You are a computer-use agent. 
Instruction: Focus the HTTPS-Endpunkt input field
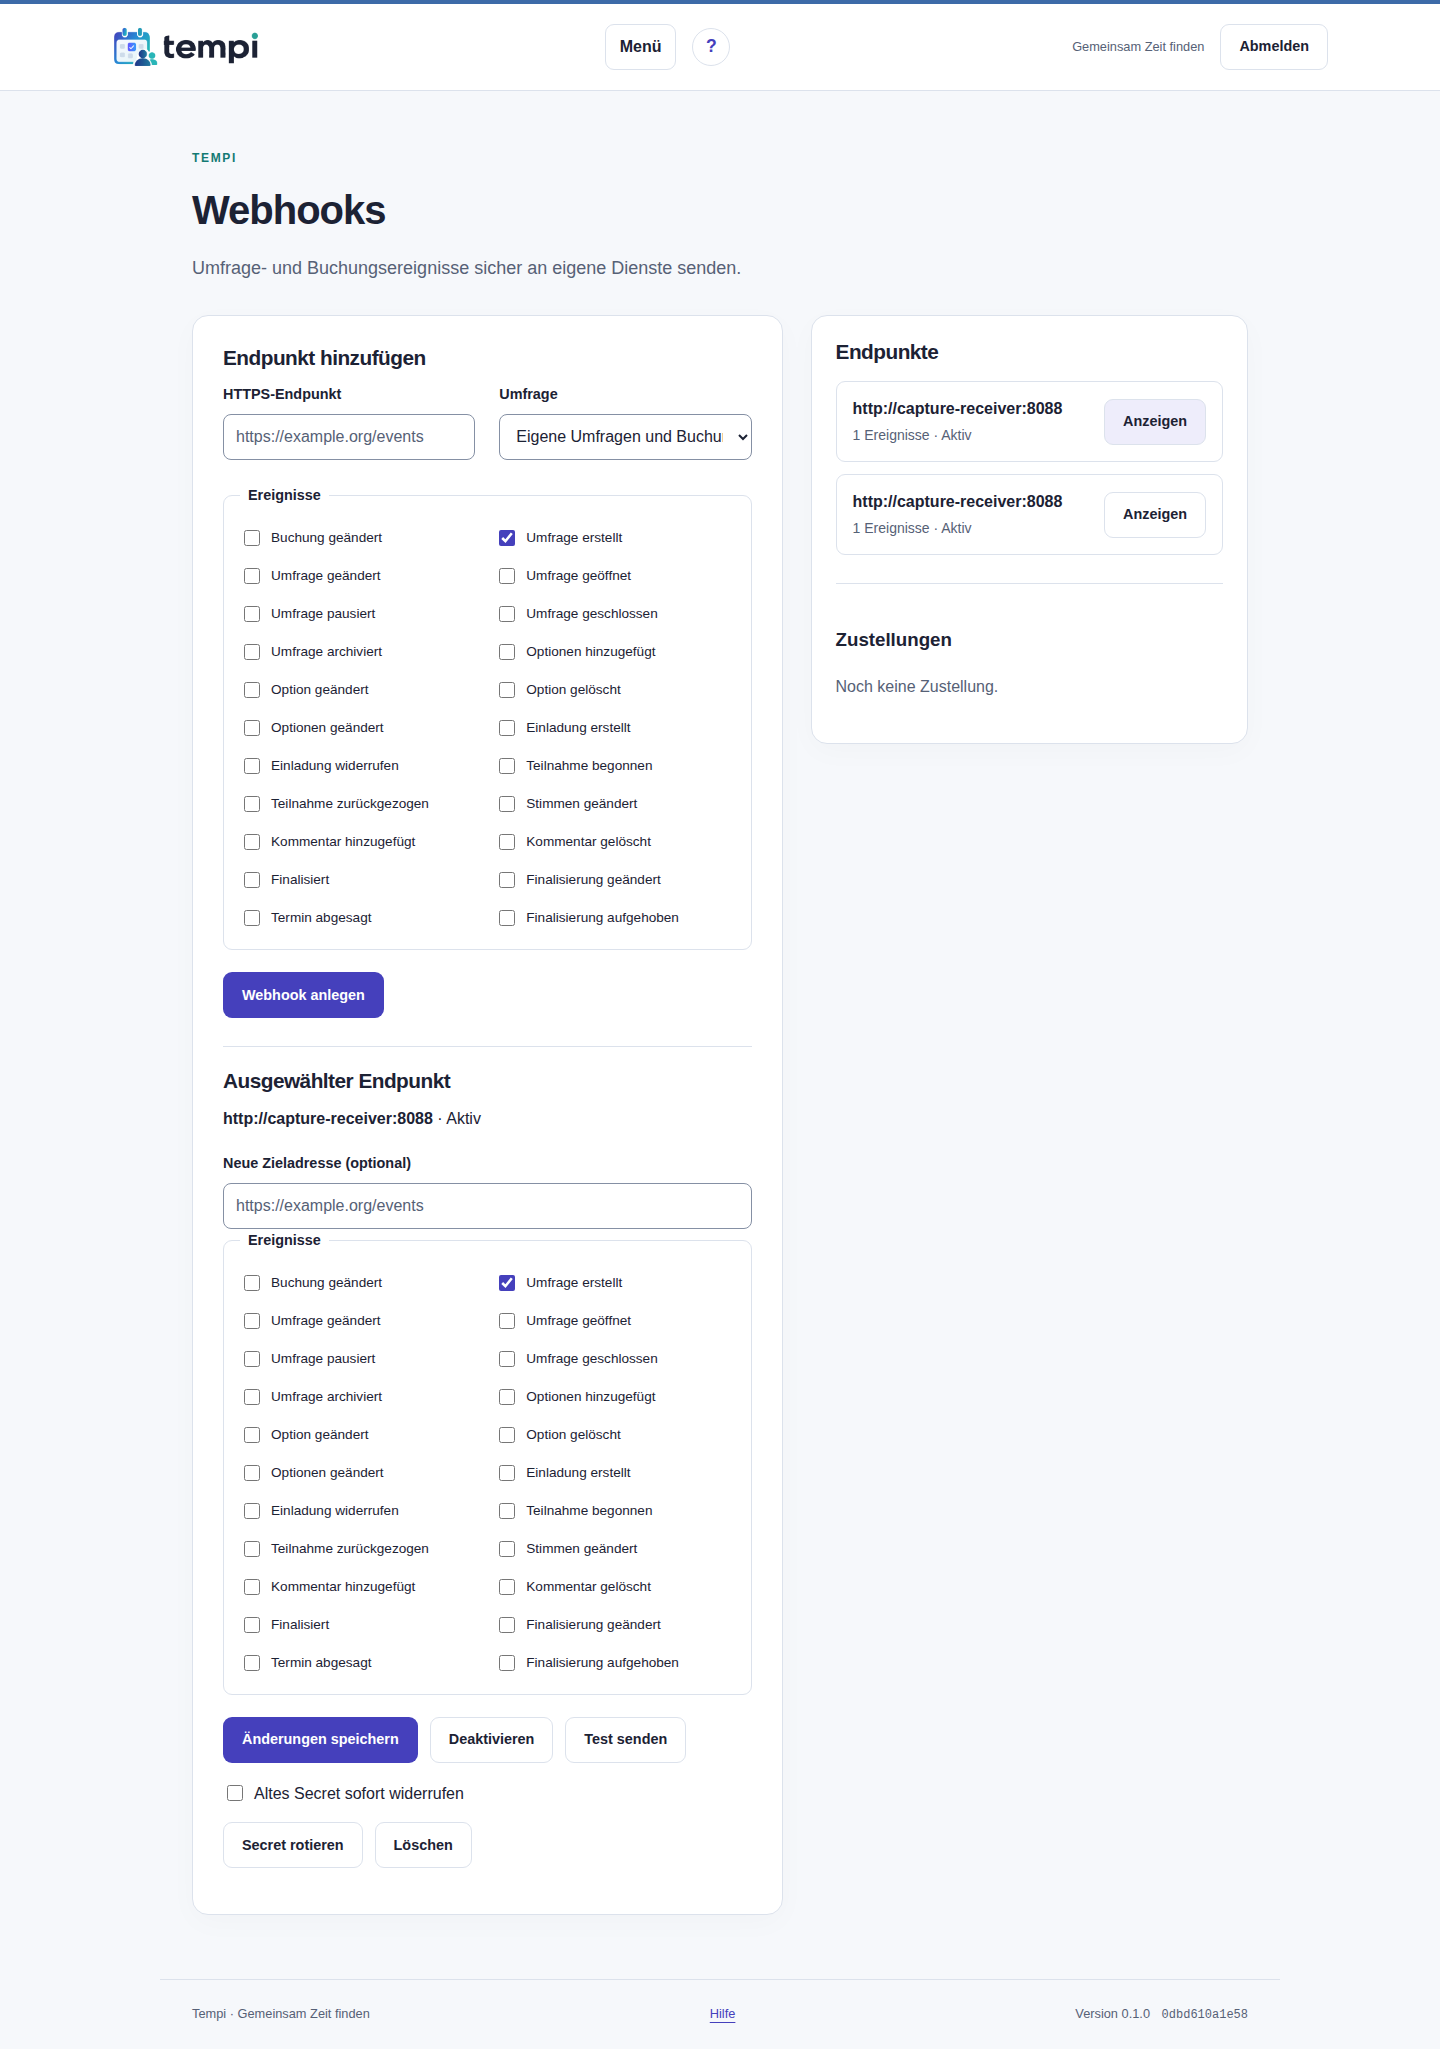pyautogui.click(x=349, y=437)
